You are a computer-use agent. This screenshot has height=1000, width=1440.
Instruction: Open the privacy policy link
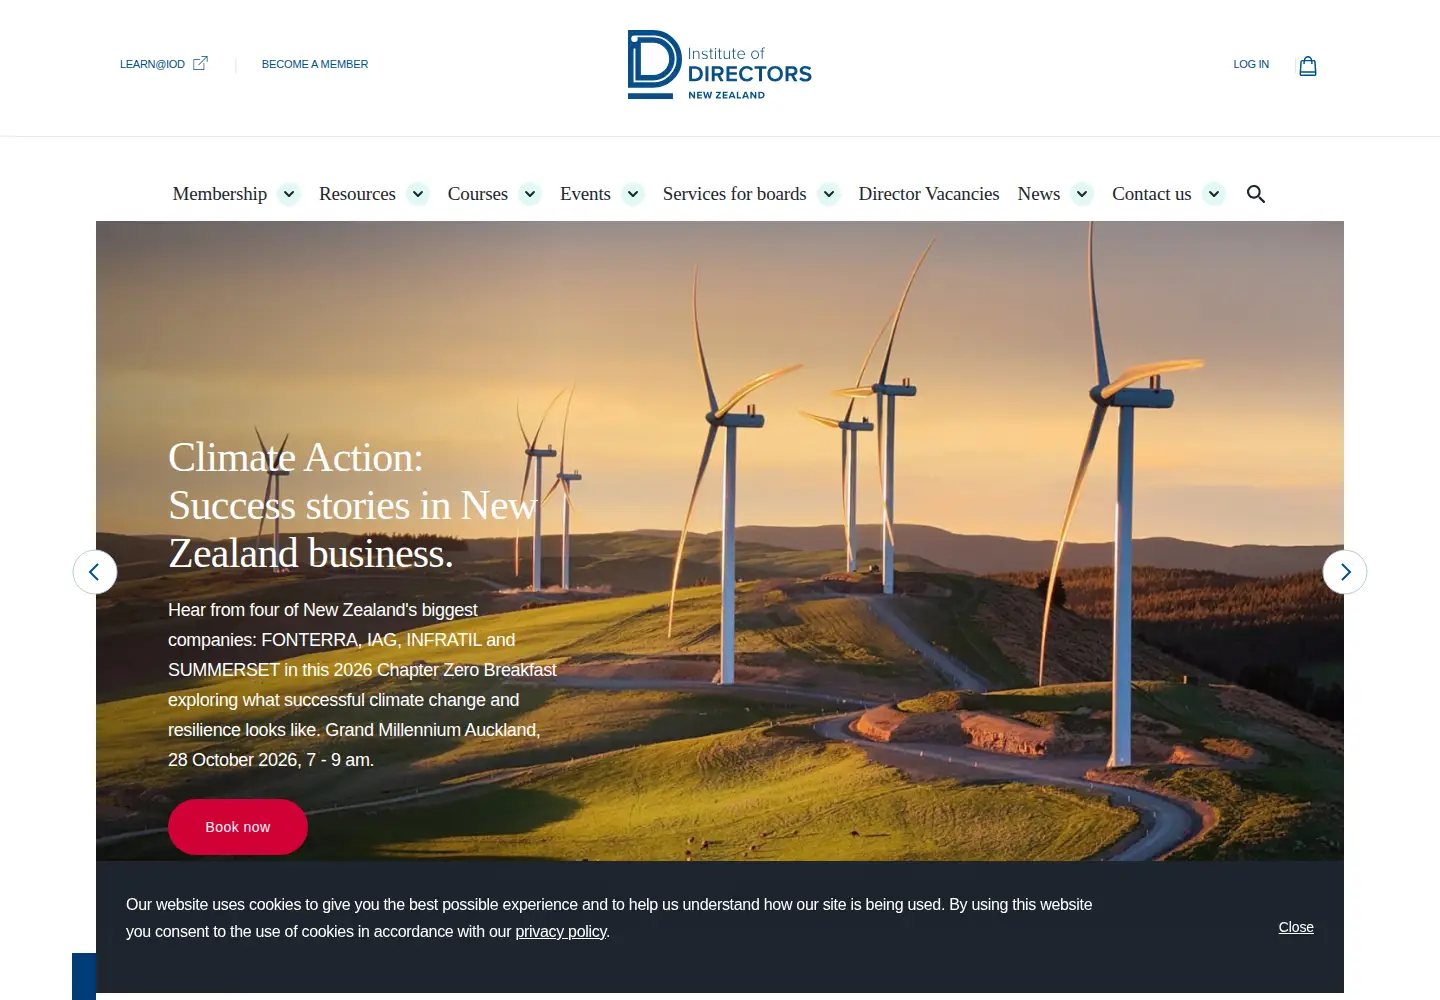pyautogui.click(x=561, y=931)
